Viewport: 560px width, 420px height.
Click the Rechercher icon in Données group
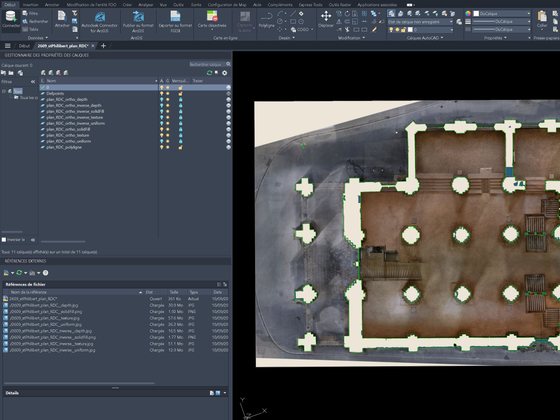coord(25,21)
